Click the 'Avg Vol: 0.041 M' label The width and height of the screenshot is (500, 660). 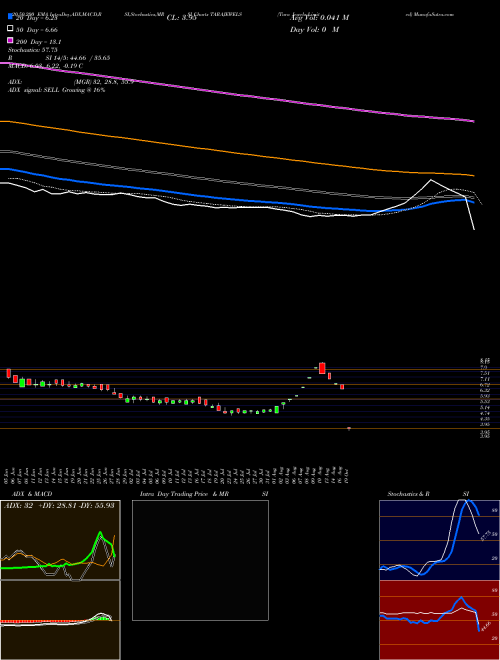[319, 18]
